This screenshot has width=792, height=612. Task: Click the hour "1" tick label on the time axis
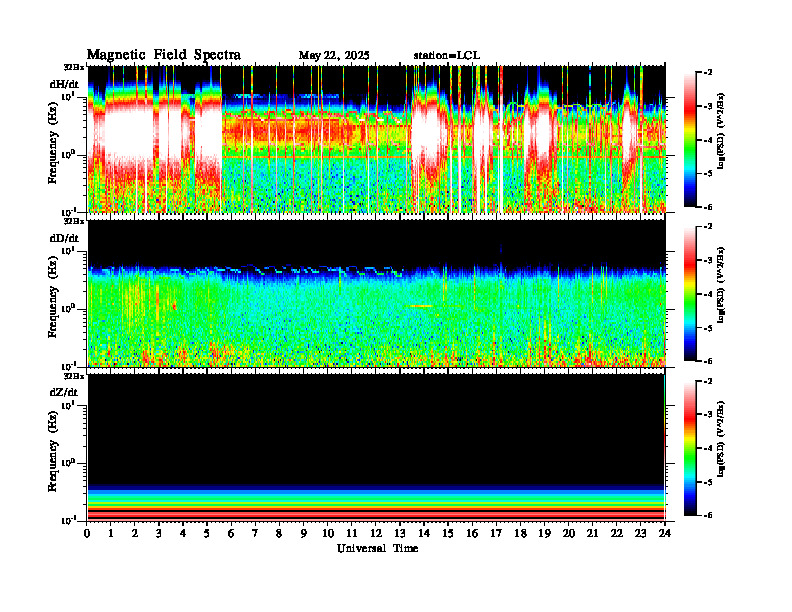pos(111,533)
